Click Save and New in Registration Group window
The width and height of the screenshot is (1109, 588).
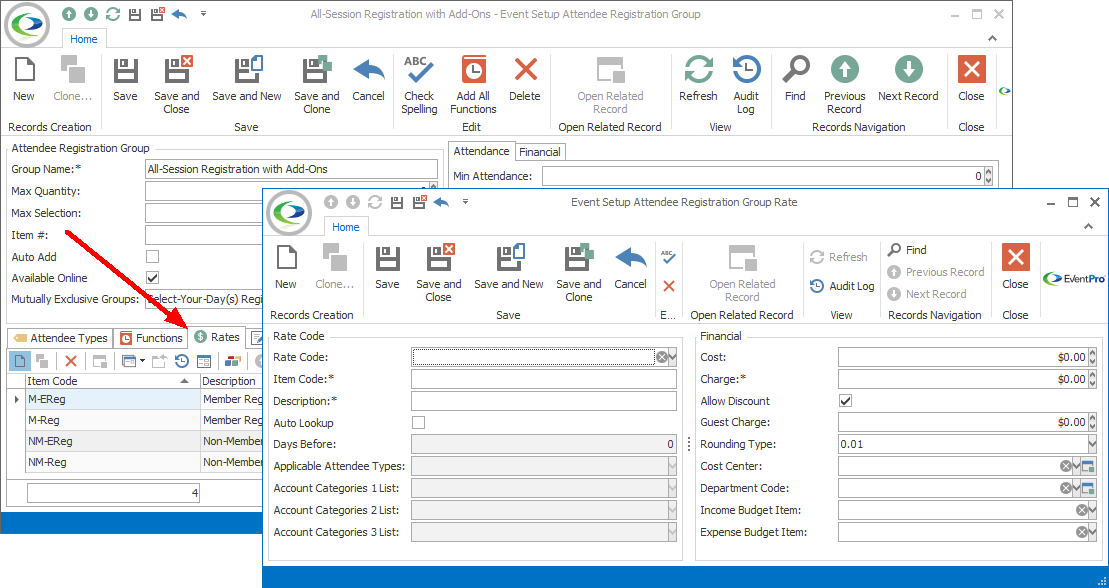(x=247, y=80)
